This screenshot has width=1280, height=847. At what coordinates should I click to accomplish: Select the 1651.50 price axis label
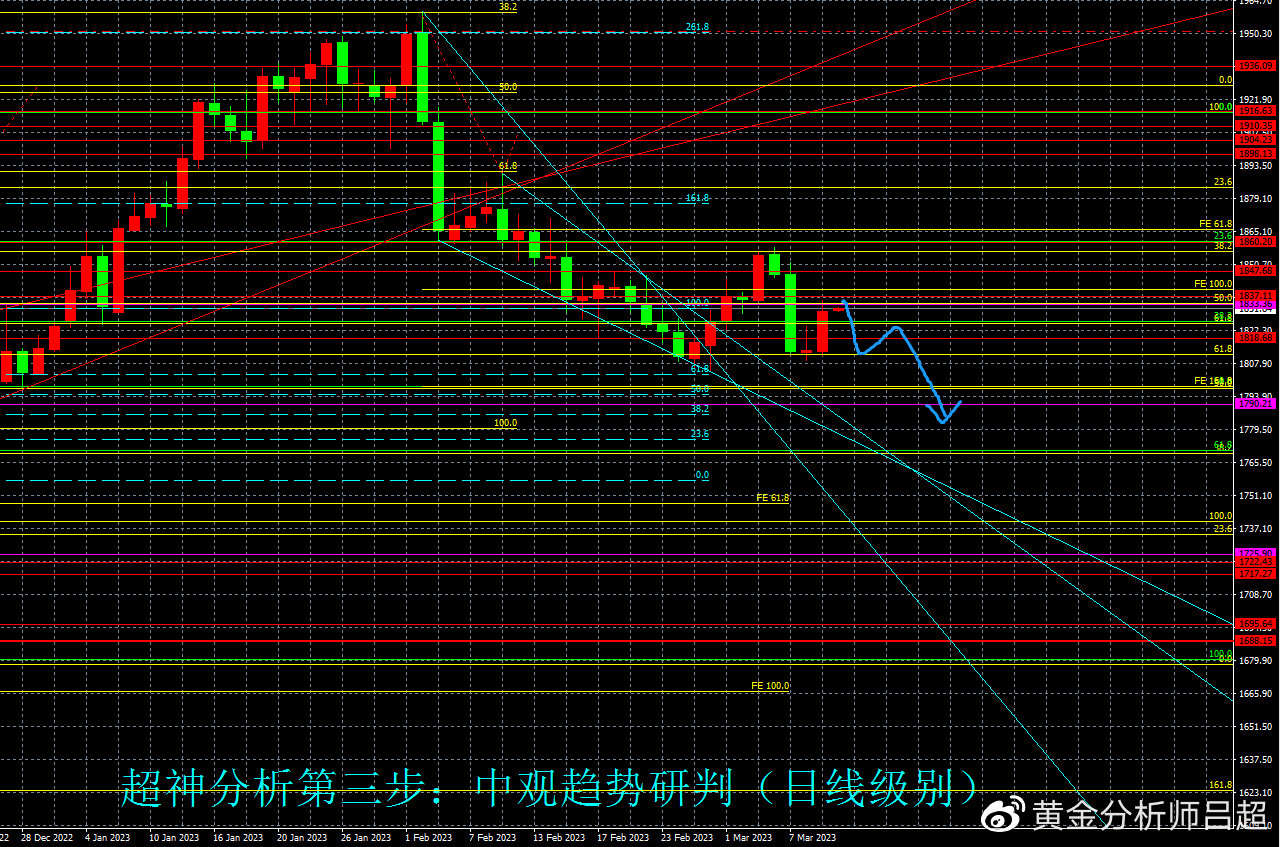[x=1256, y=727]
